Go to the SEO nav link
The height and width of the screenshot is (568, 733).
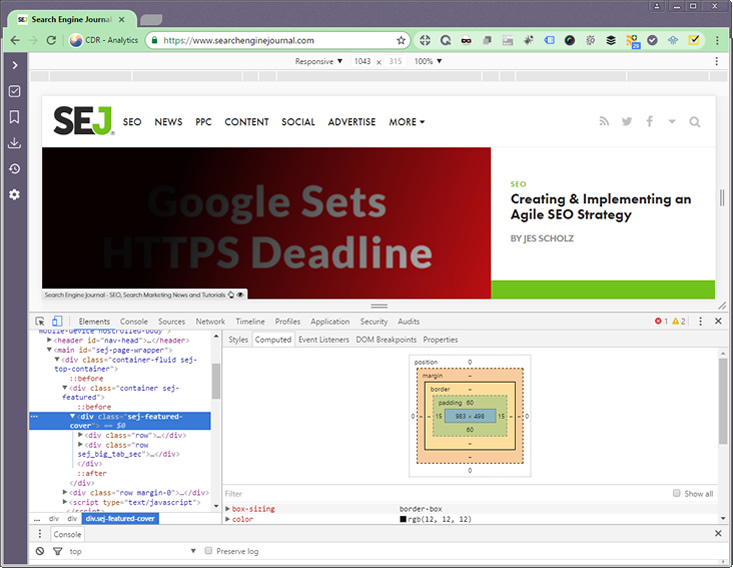click(132, 122)
